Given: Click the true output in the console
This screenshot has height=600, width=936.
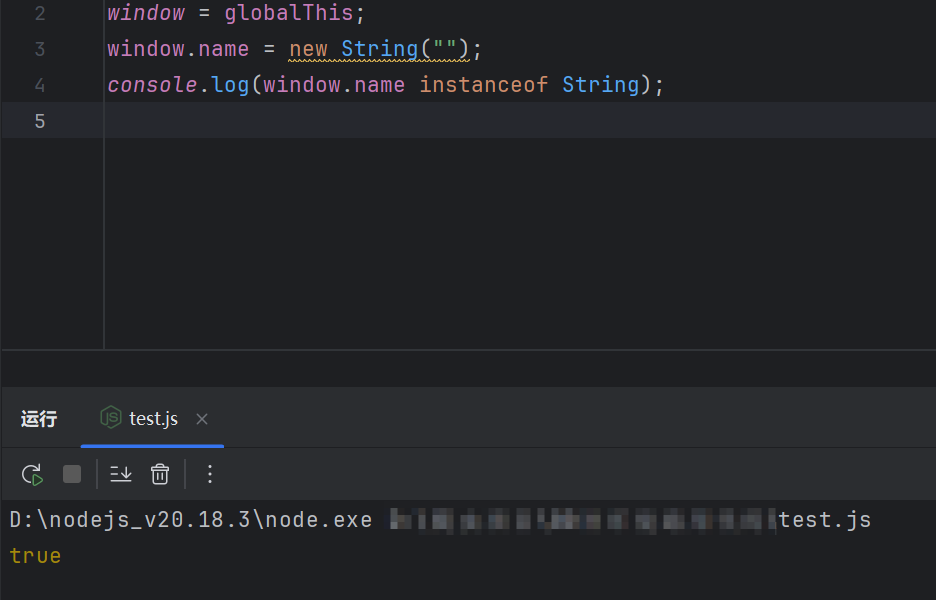Looking at the screenshot, I should point(35,556).
